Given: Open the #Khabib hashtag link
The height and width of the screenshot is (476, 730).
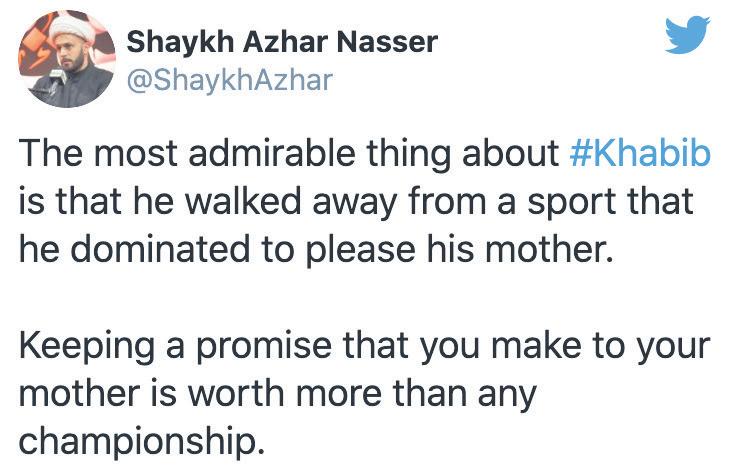Looking at the screenshot, I should [x=640, y=153].
